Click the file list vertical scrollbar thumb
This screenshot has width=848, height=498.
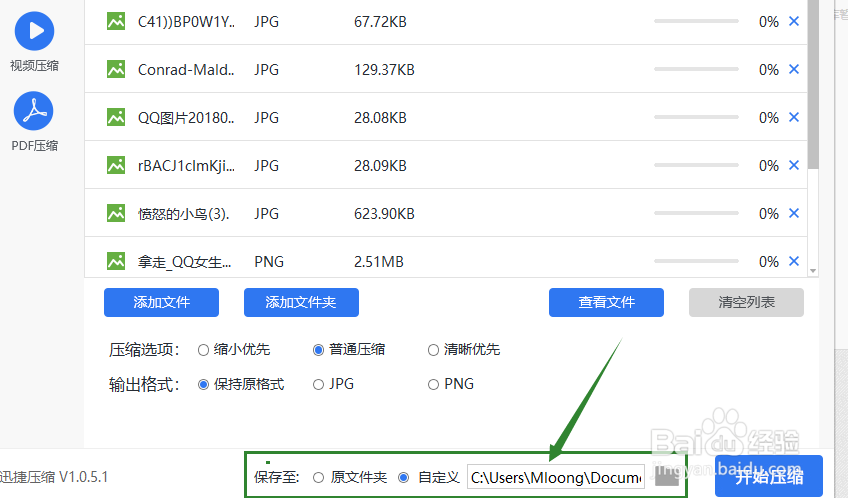point(813,84)
